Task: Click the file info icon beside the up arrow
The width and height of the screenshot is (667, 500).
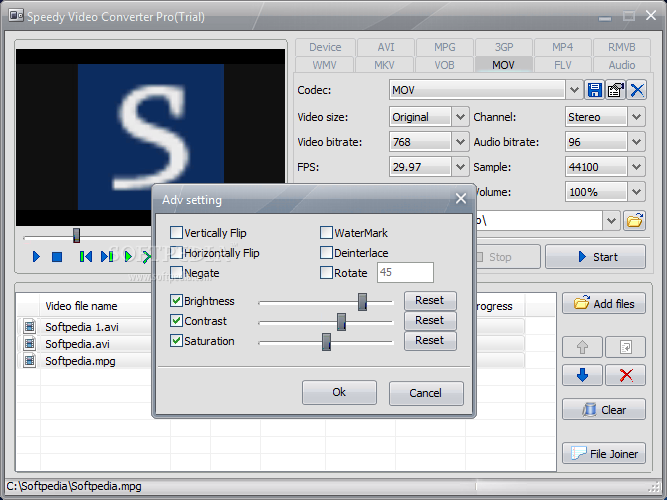Action: tap(626, 347)
